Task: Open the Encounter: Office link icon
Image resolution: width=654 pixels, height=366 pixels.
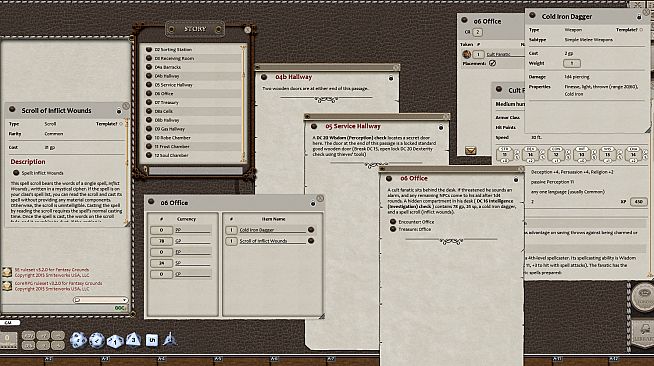Action: 392,222
